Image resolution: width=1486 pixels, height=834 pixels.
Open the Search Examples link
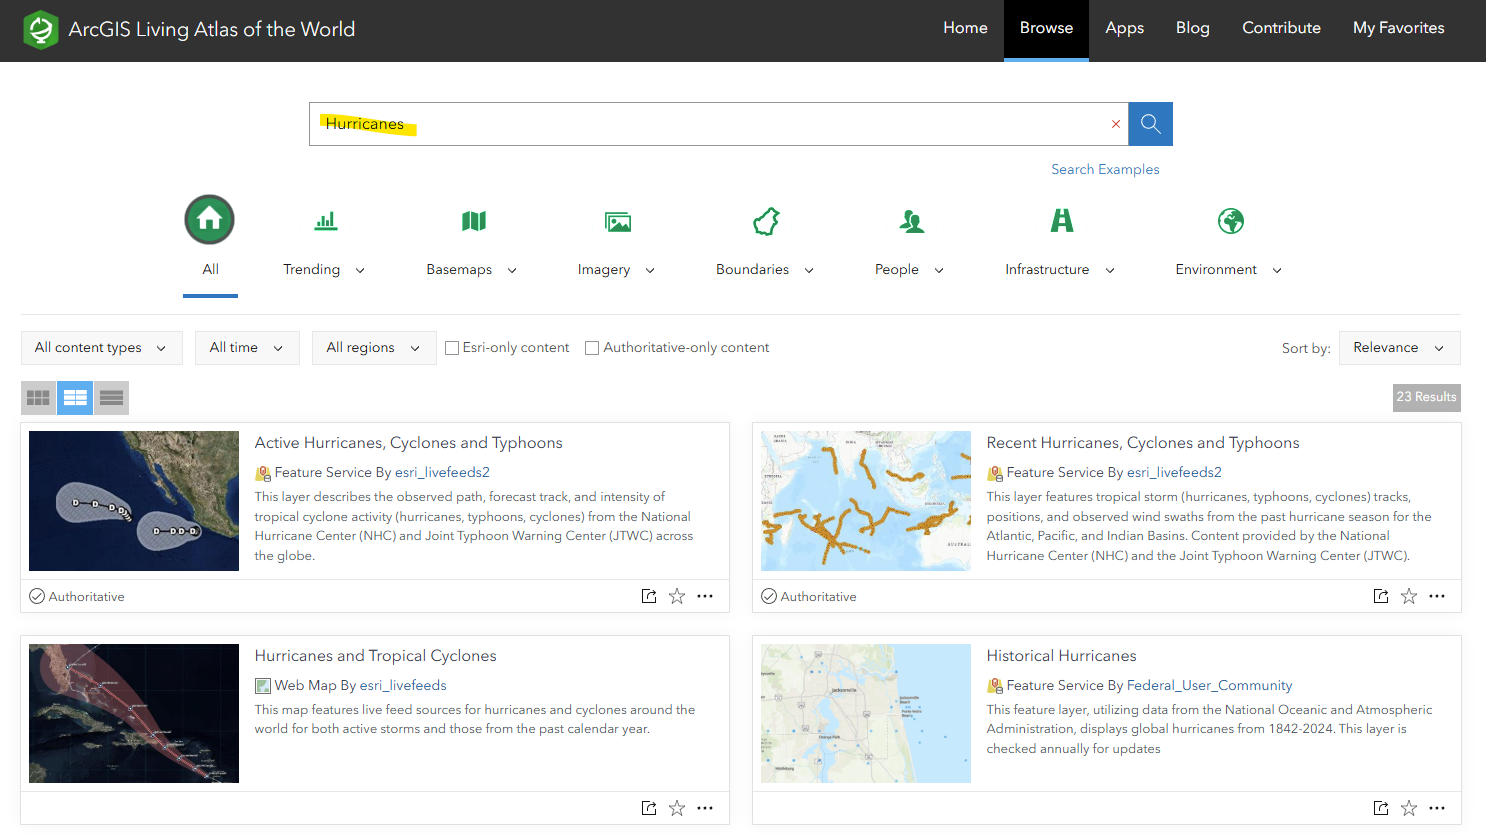(1105, 170)
